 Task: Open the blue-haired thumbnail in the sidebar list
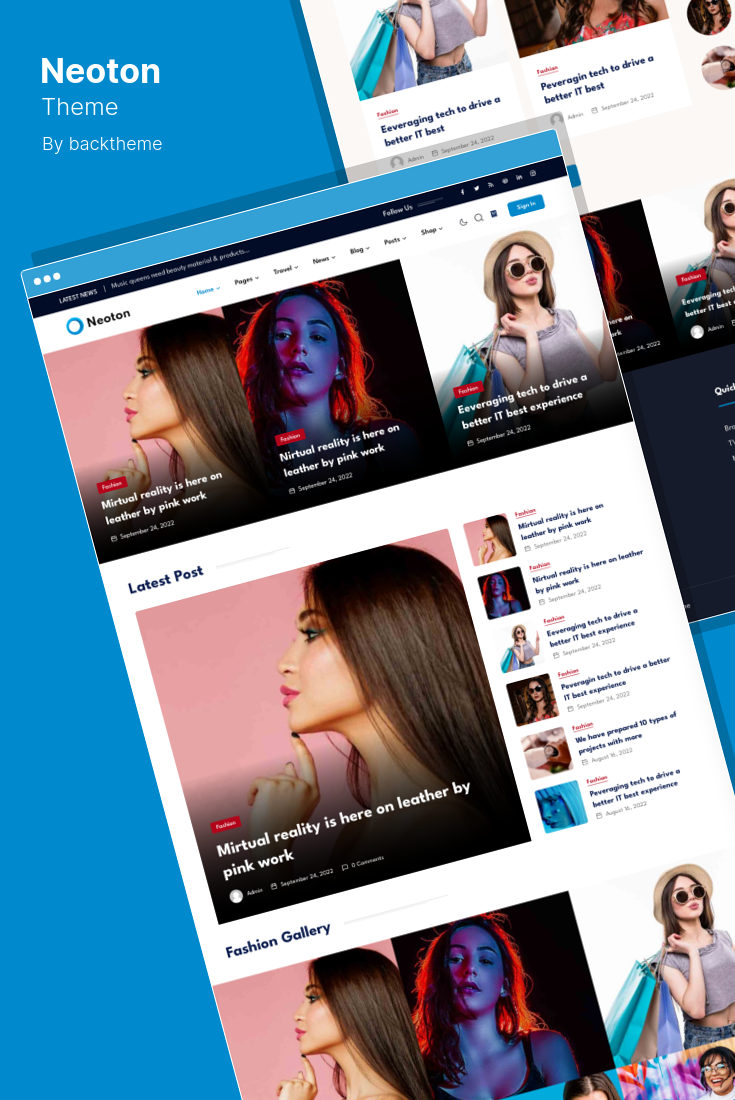(561, 807)
